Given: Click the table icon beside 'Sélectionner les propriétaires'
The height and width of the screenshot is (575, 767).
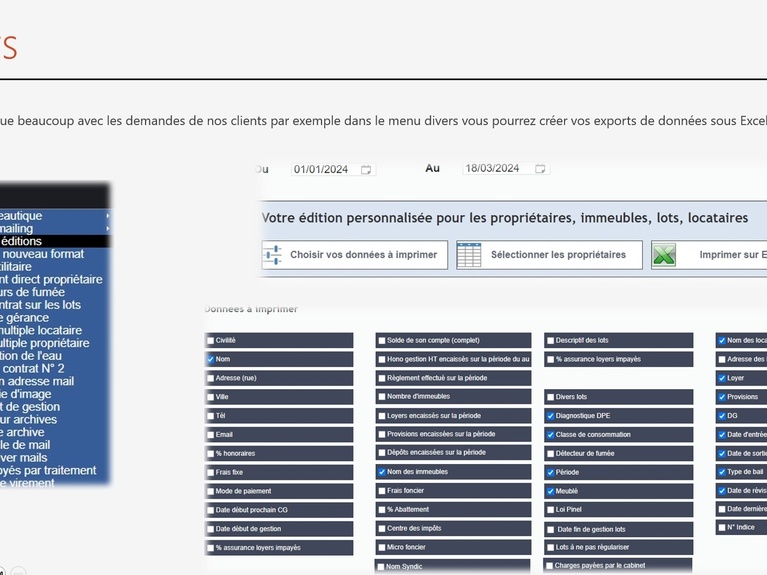Looking at the screenshot, I should pos(469,255).
